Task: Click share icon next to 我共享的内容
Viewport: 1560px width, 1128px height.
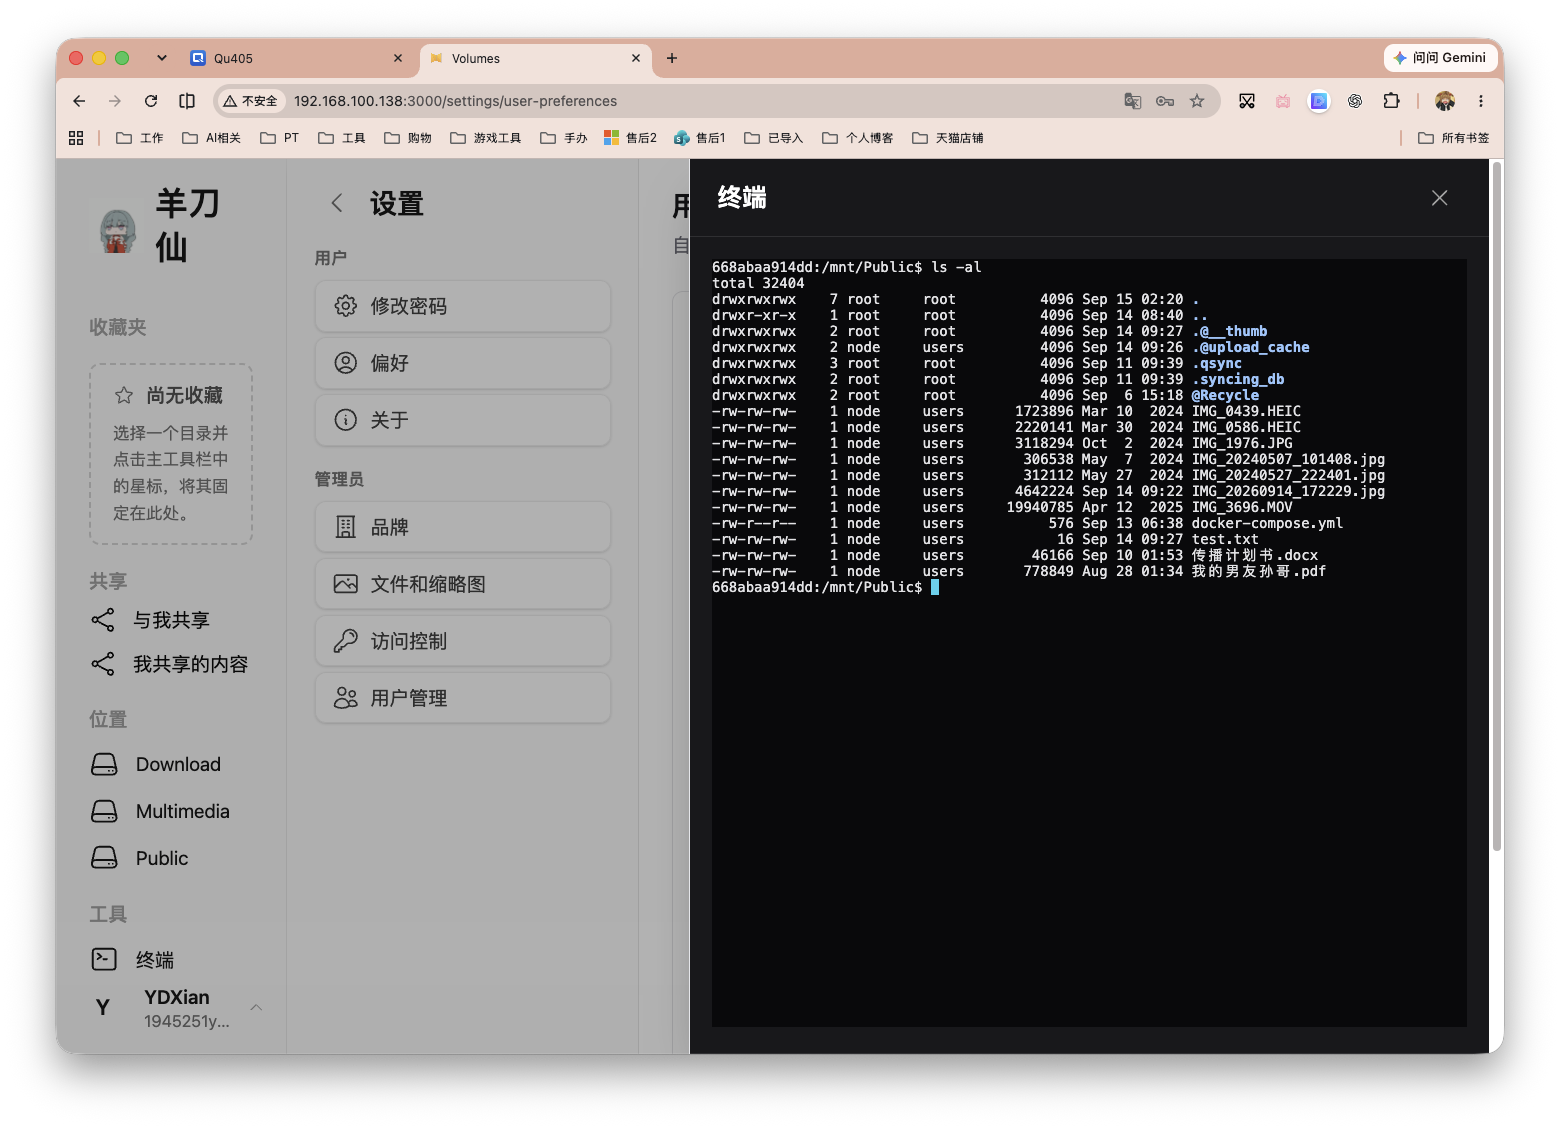Action: pos(103,664)
